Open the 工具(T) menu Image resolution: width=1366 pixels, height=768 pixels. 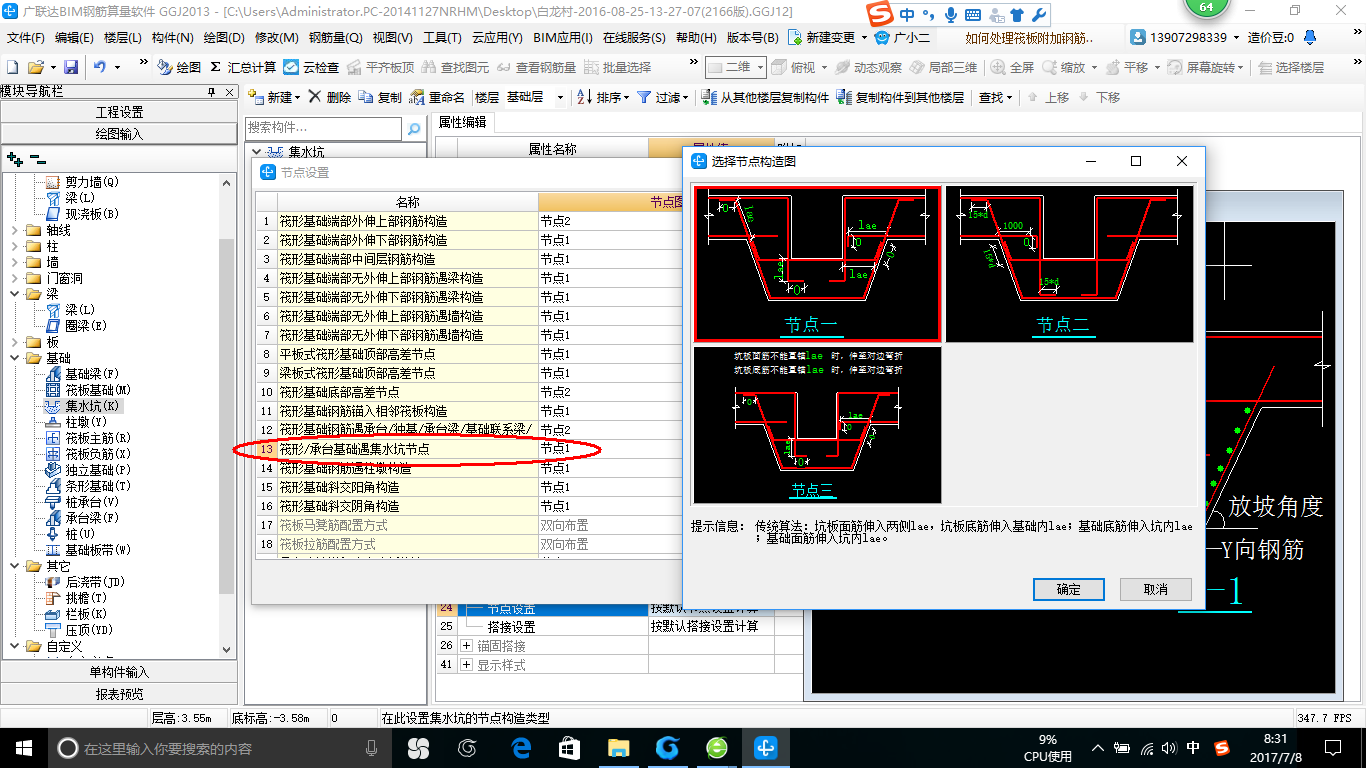(x=442, y=38)
